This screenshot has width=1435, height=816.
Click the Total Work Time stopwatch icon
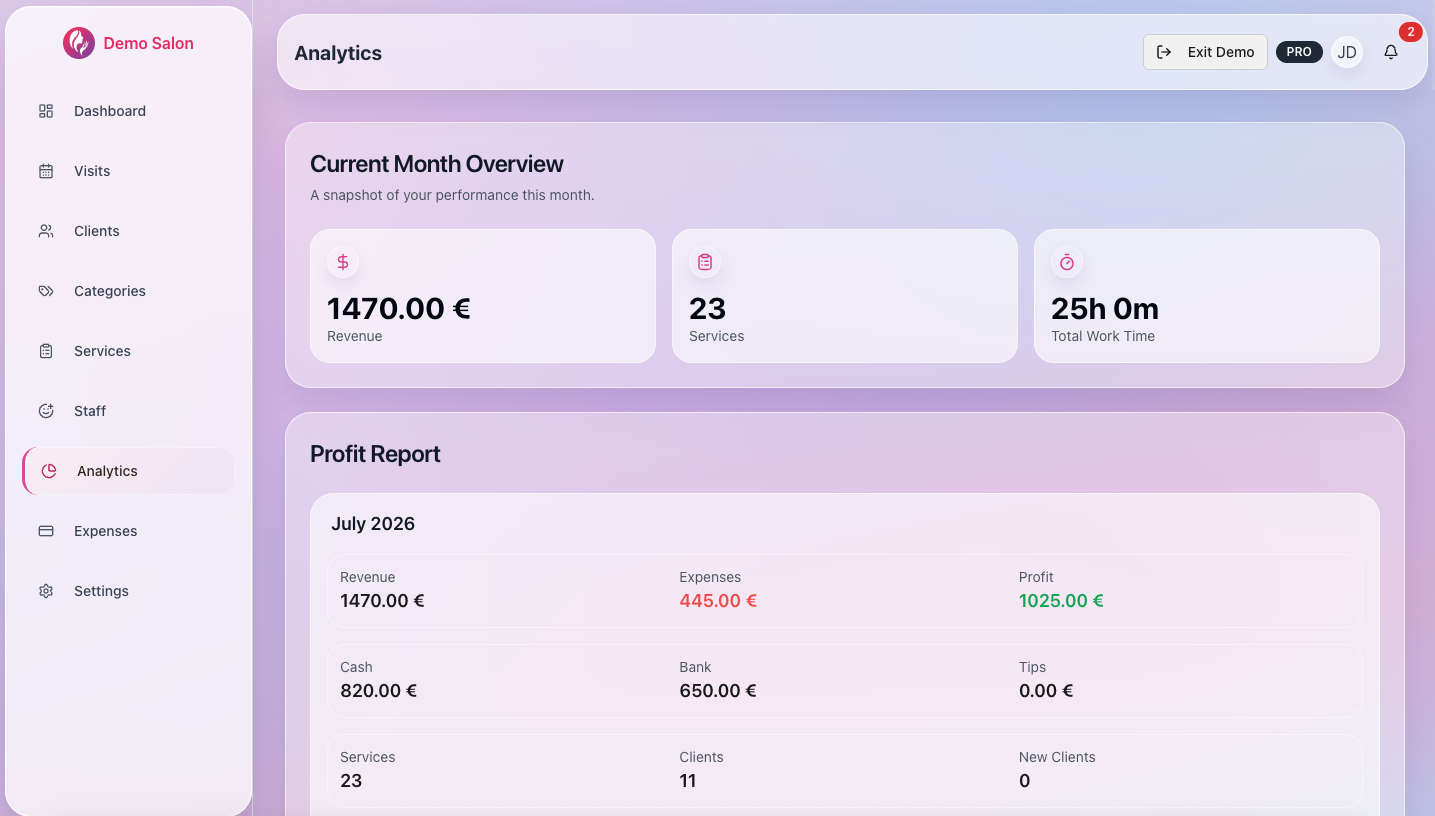(1067, 262)
